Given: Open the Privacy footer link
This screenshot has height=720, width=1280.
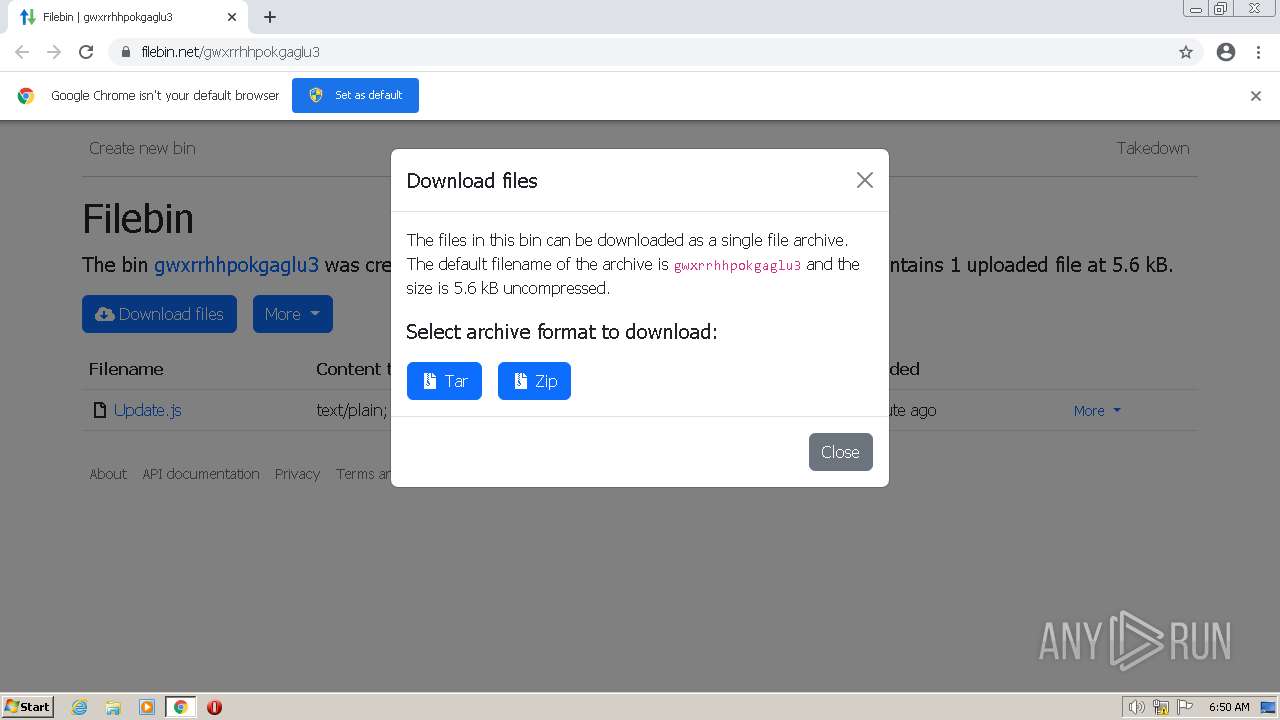Looking at the screenshot, I should (297, 474).
